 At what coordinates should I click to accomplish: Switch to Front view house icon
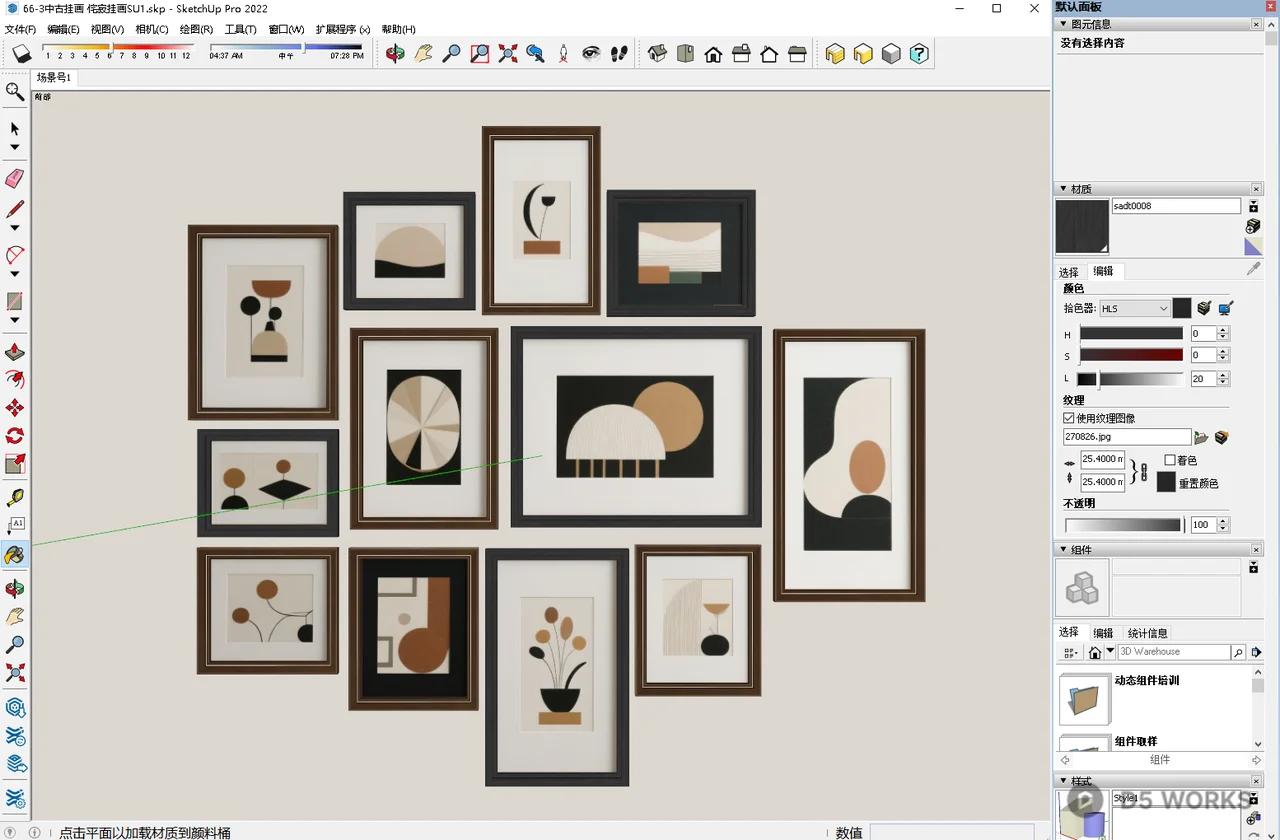[x=713, y=53]
